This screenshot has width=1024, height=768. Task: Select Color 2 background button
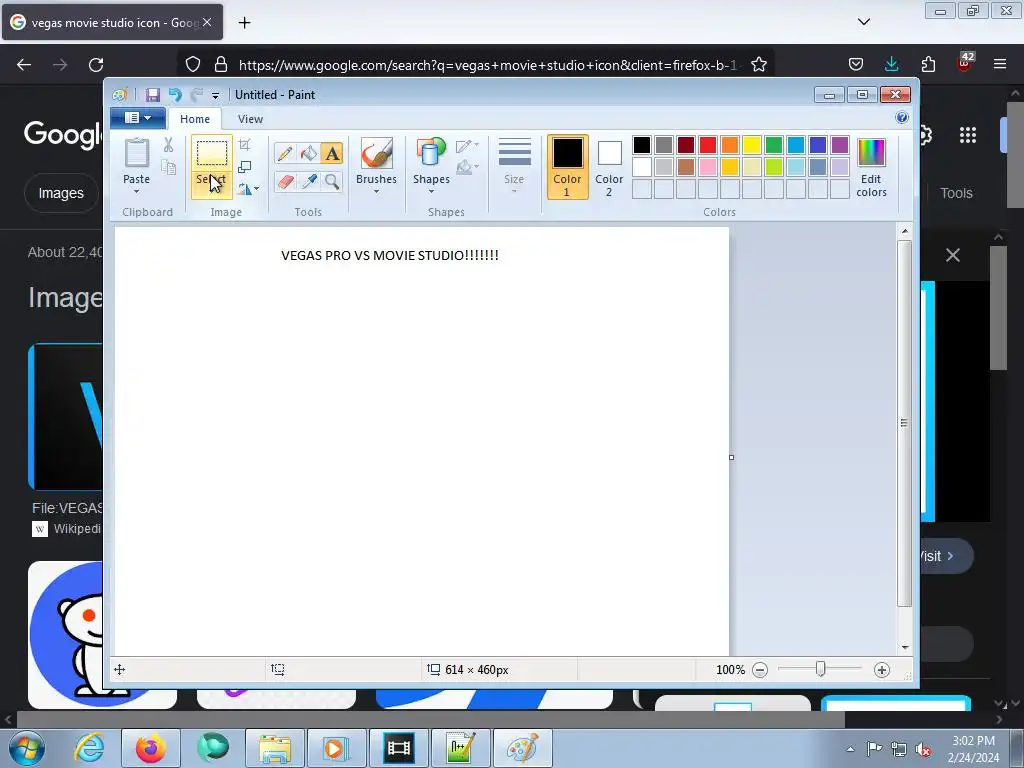(609, 167)
